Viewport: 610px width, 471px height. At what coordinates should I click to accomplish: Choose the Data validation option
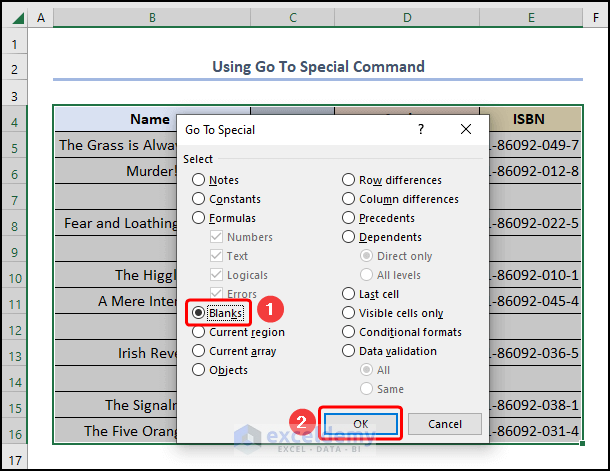(349, 351)
